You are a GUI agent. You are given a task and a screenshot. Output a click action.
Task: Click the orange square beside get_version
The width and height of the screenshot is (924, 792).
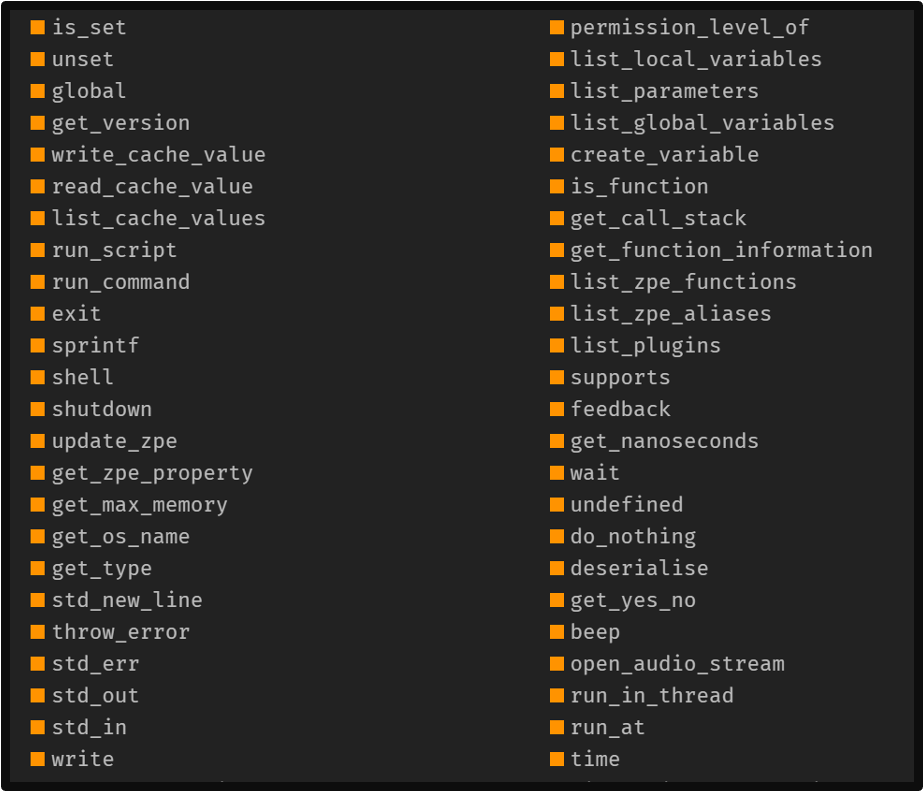(38, 123)
